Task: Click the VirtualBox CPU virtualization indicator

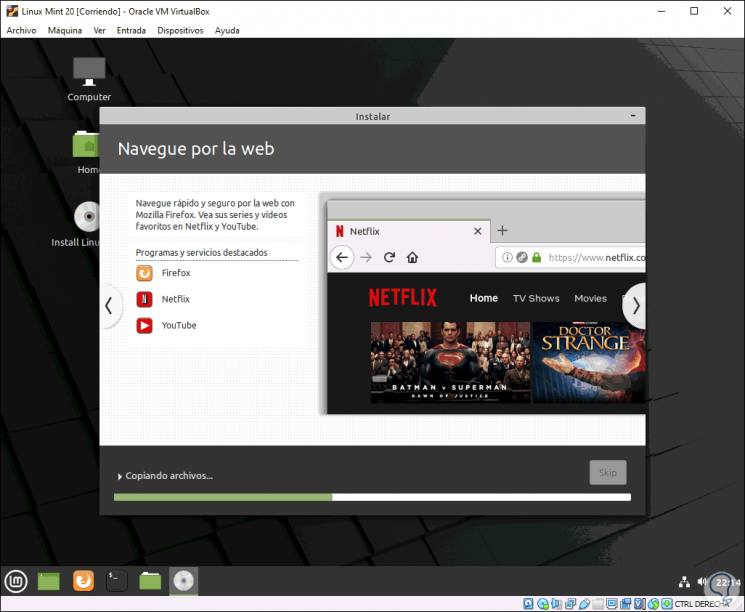Action: (640, 604)
